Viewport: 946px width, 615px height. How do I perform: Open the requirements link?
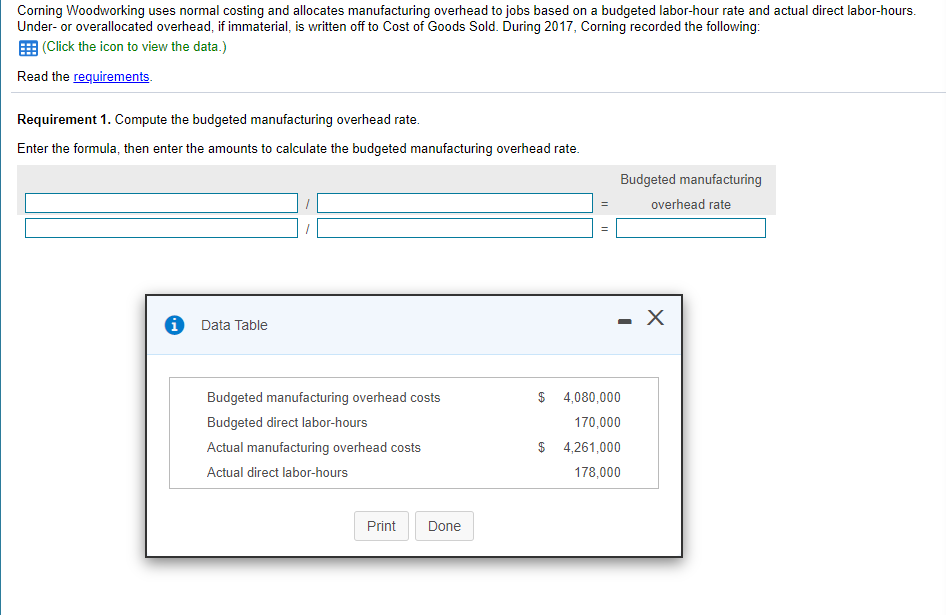[111, 77]
